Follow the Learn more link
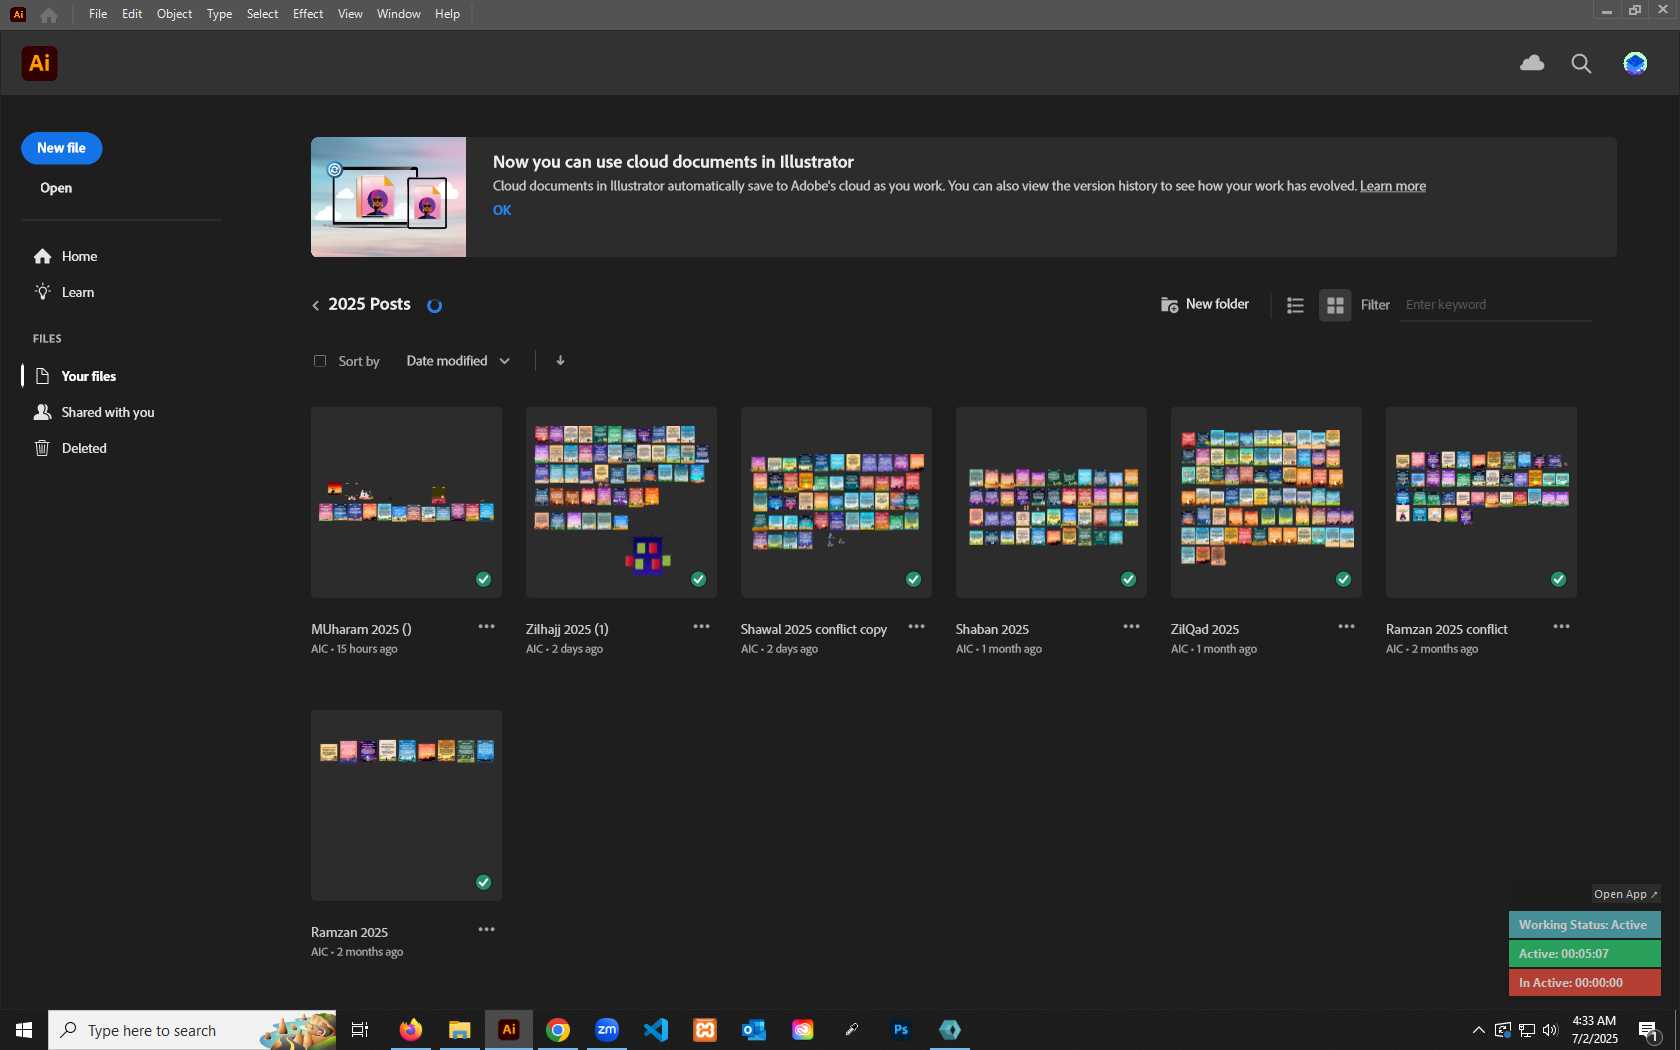 click(1393, 186)
